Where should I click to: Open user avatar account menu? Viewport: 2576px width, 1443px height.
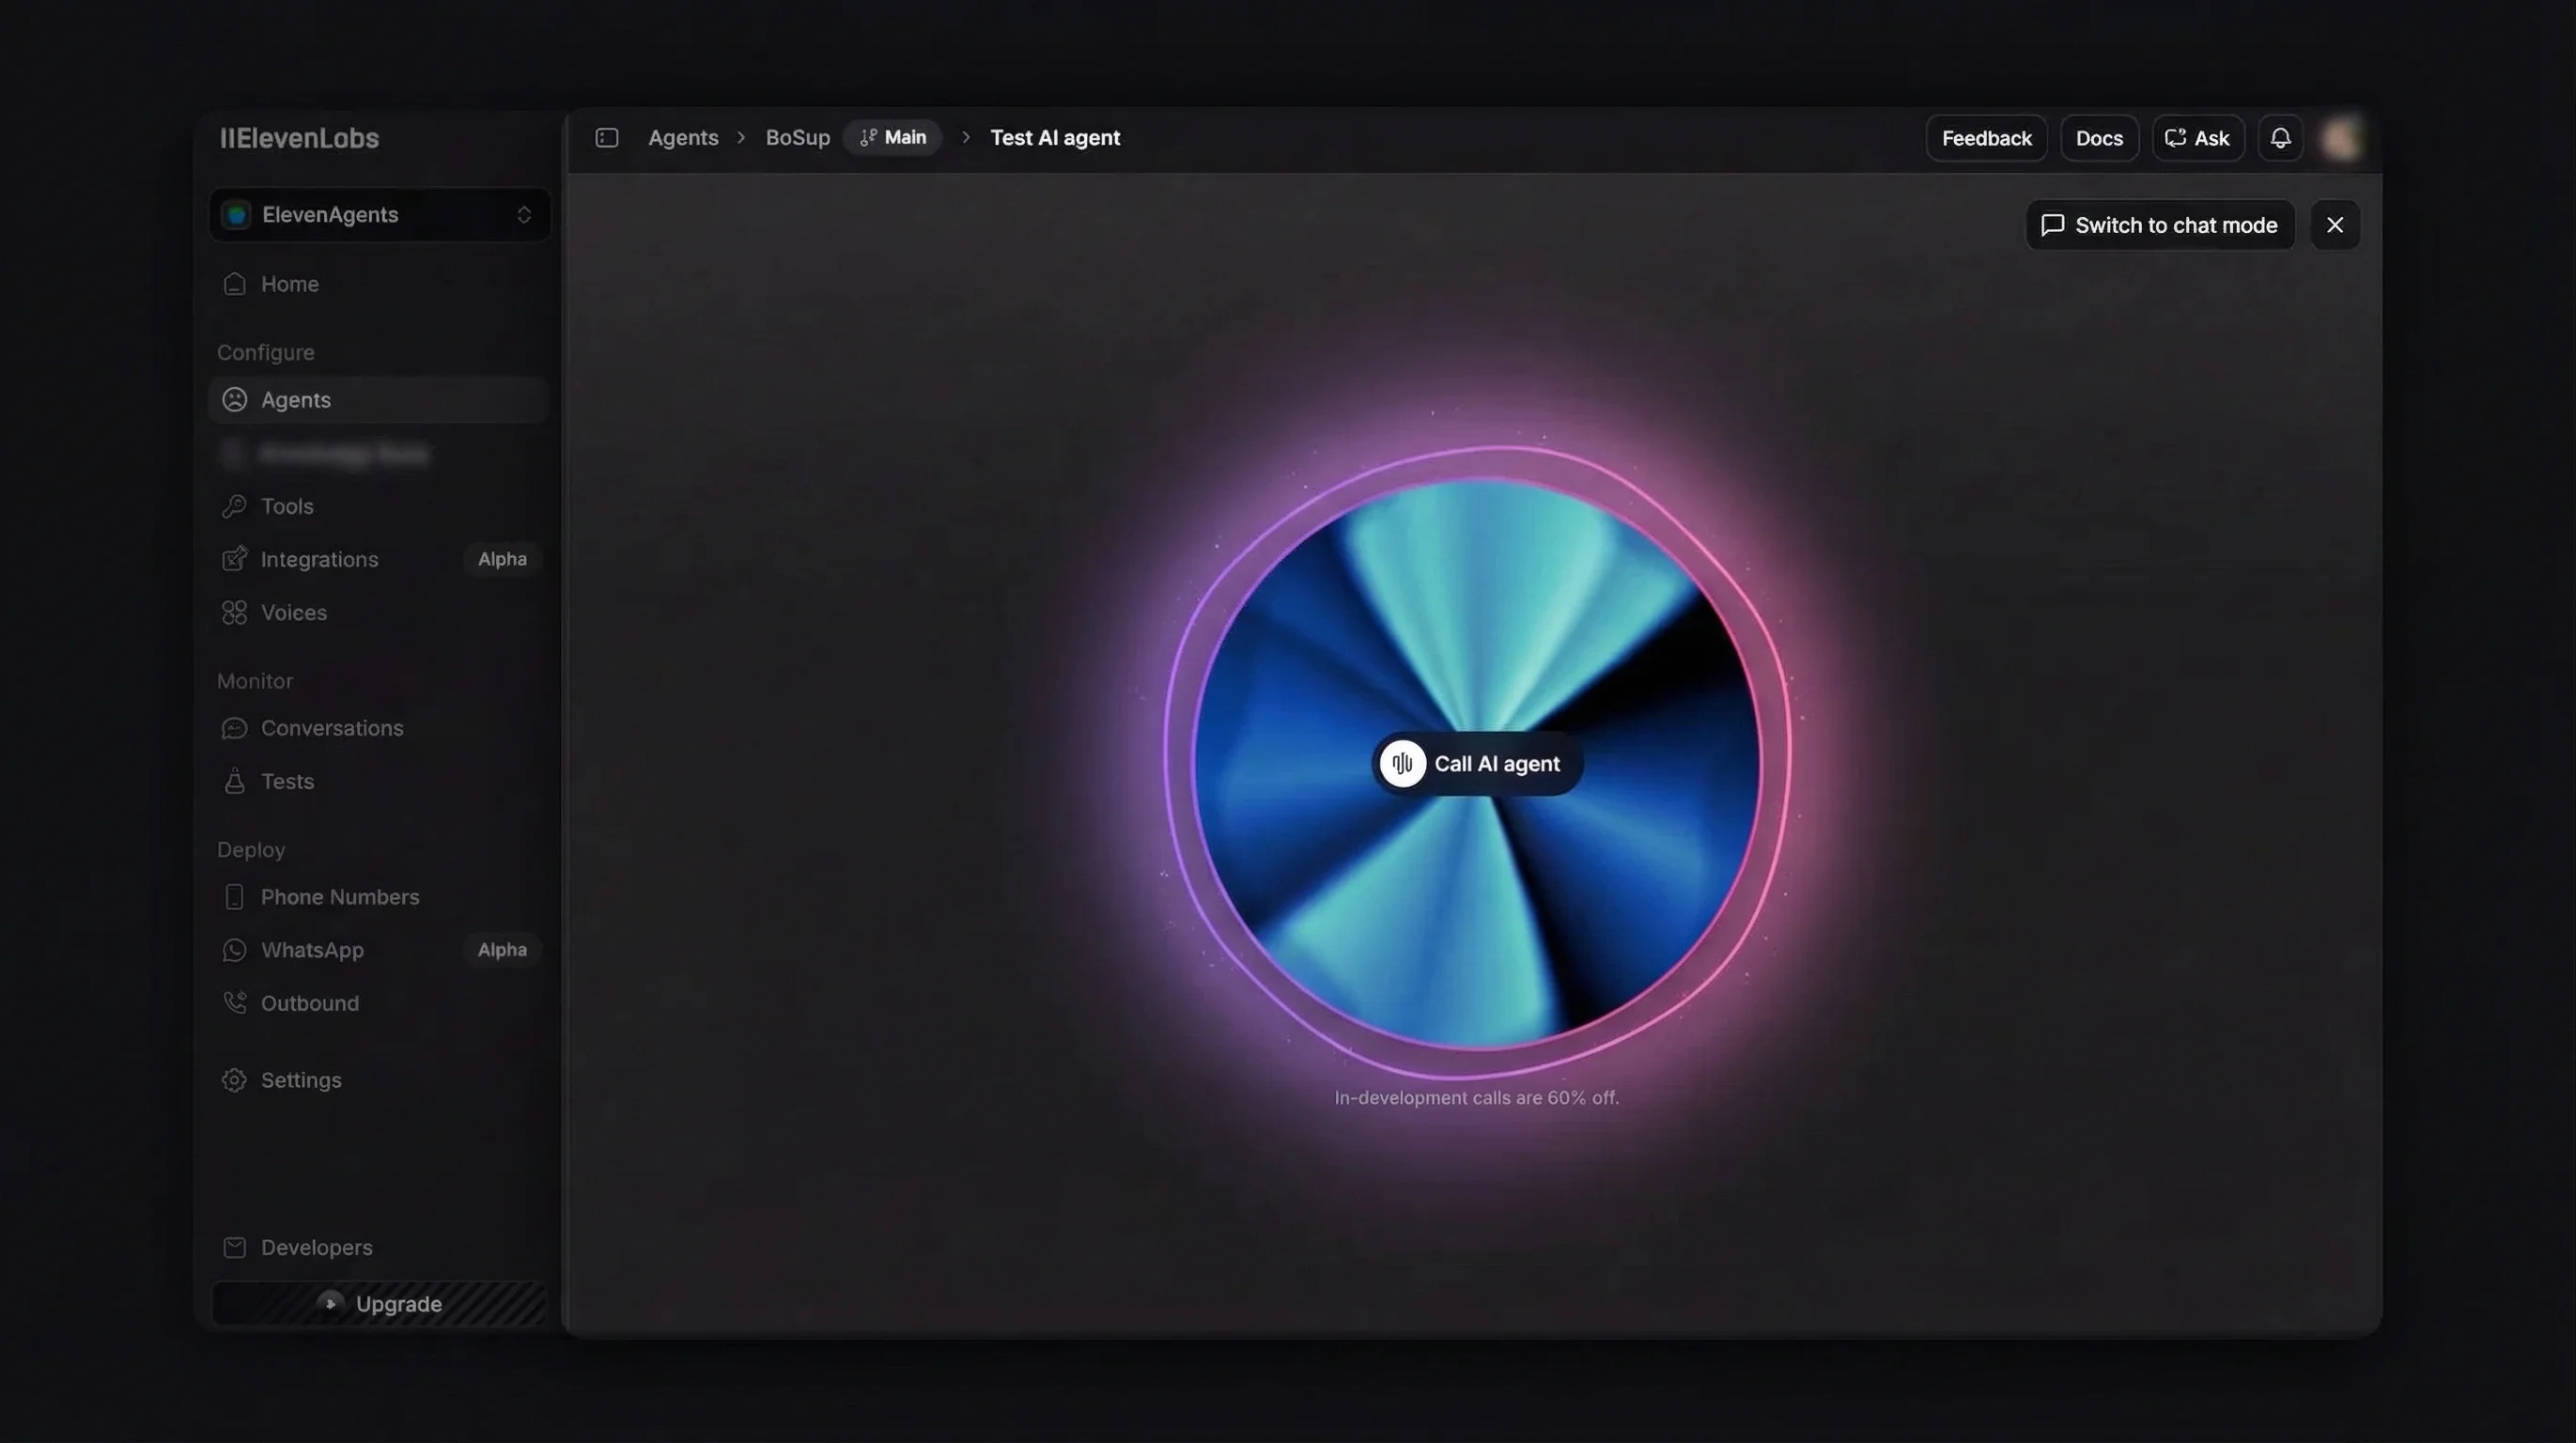(x=2341, y=138)
